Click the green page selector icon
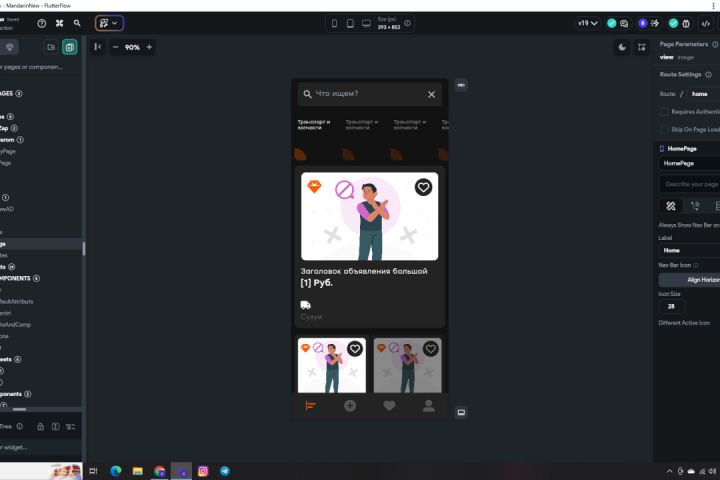 pyautogui.click(x=70, y=47)
